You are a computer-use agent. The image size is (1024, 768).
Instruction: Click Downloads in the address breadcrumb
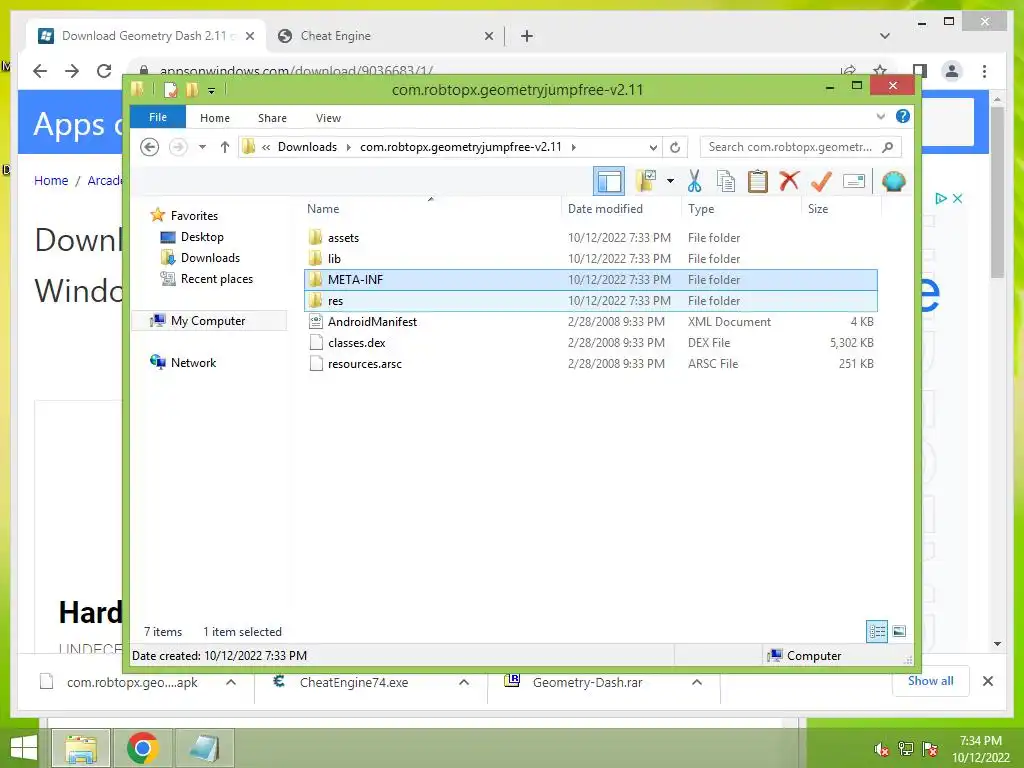coord(307,147)
